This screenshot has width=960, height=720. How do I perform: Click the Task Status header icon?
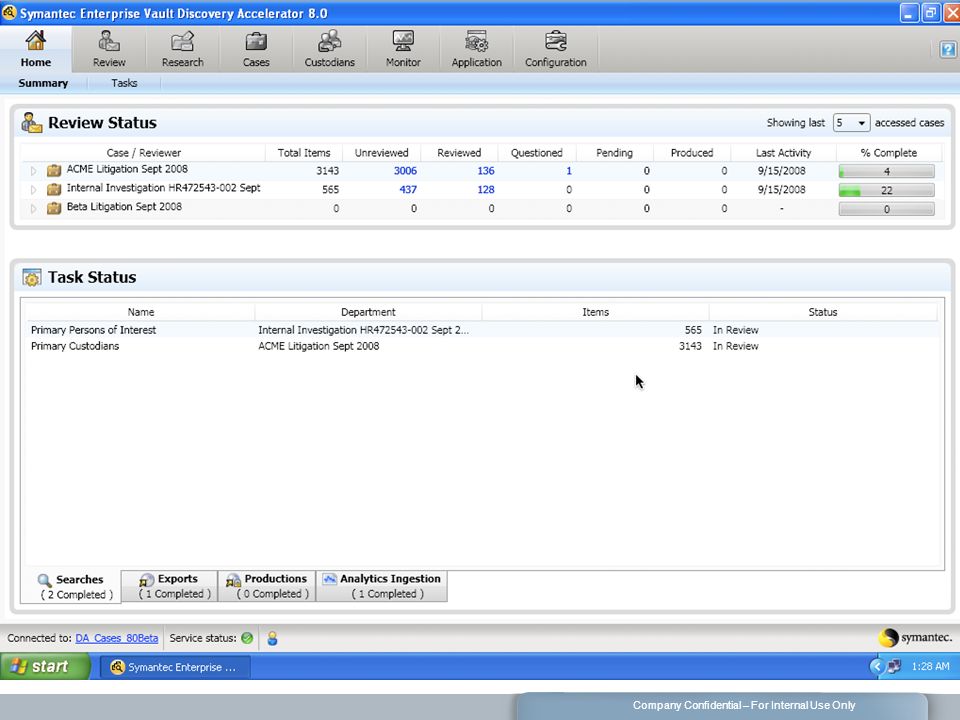point(32,277)
